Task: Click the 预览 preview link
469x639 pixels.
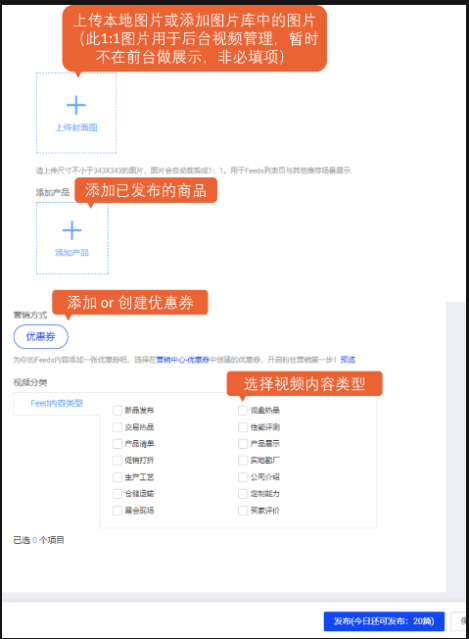Action: click(348, 360)
